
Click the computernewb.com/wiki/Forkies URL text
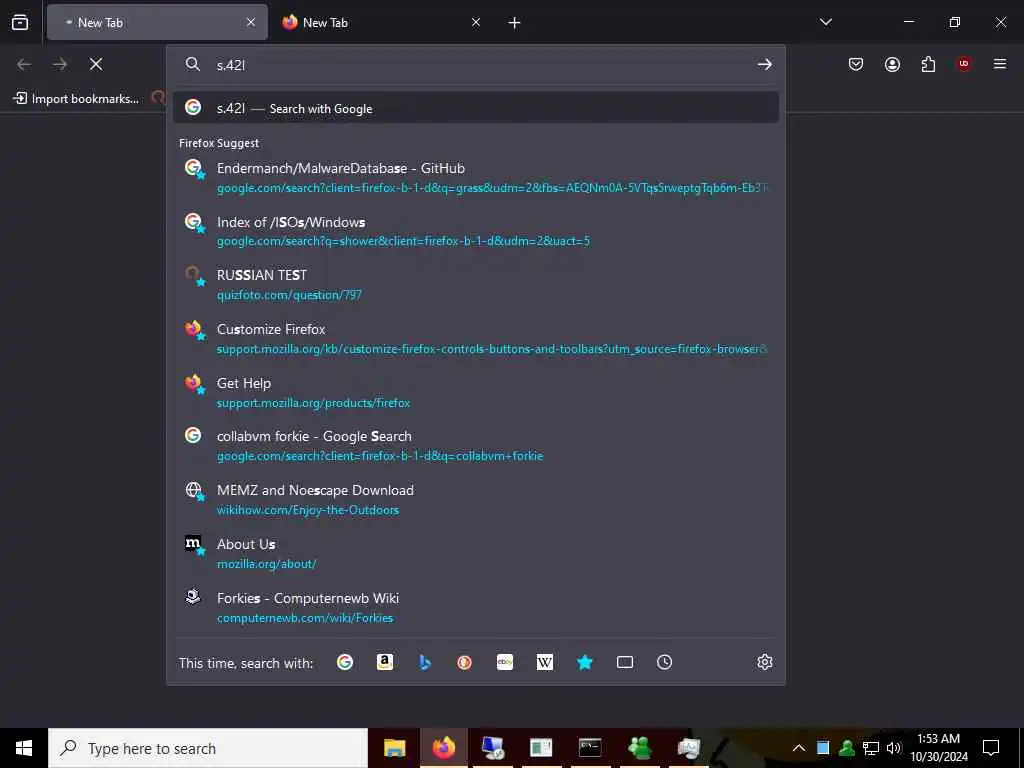point(305,618)
